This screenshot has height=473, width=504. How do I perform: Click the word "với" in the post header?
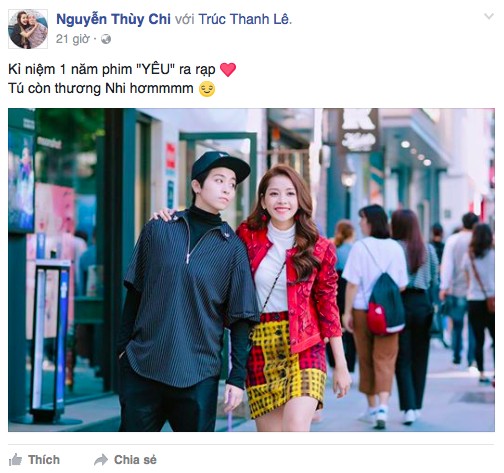185,19
